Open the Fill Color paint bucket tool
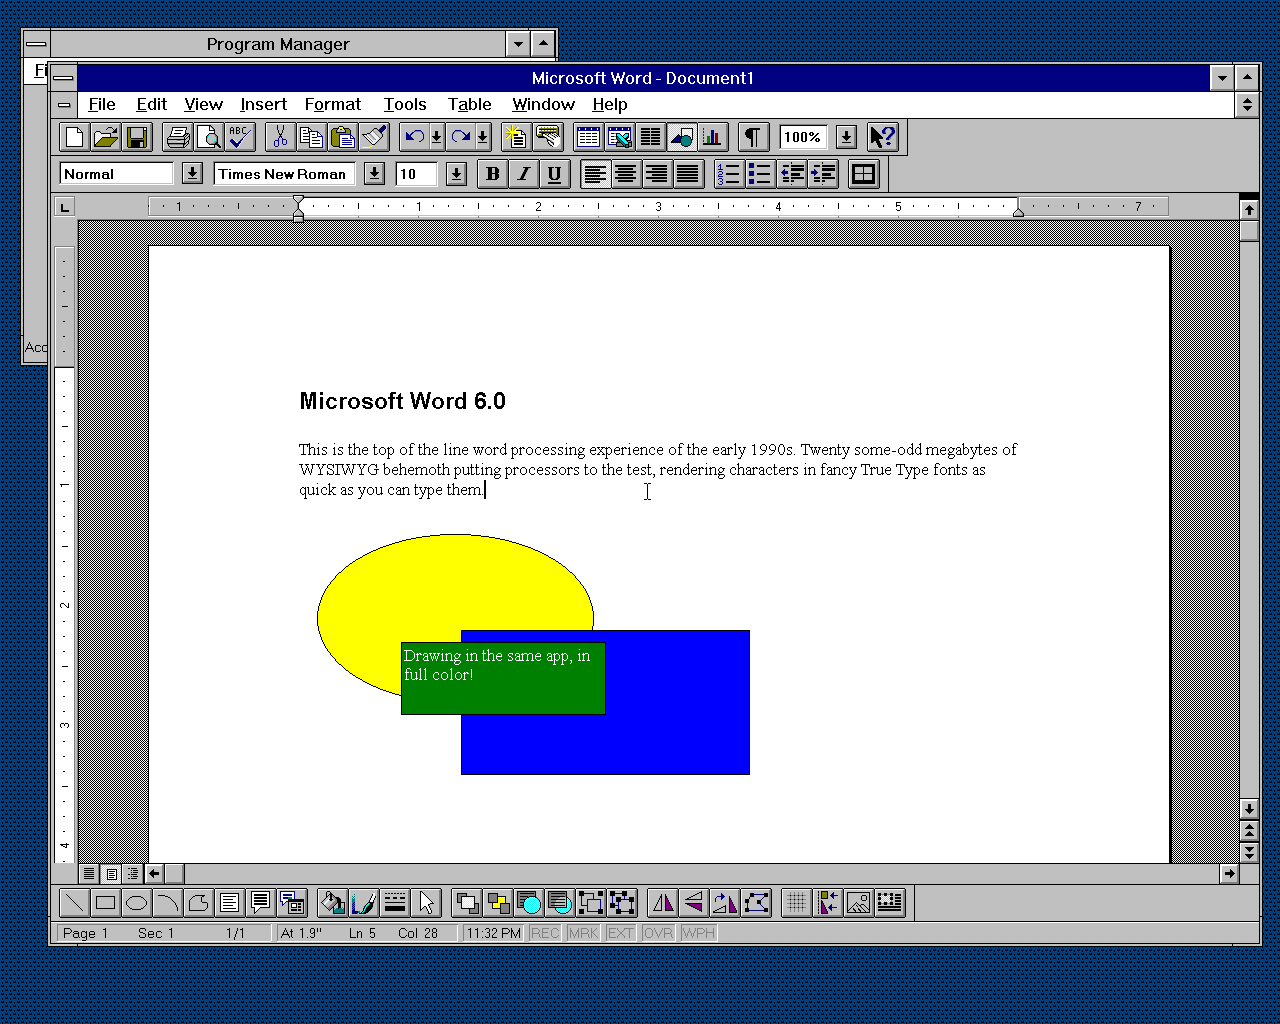Image resolution: width=1280 pixels, height=1024 pixels. (332, 903)
